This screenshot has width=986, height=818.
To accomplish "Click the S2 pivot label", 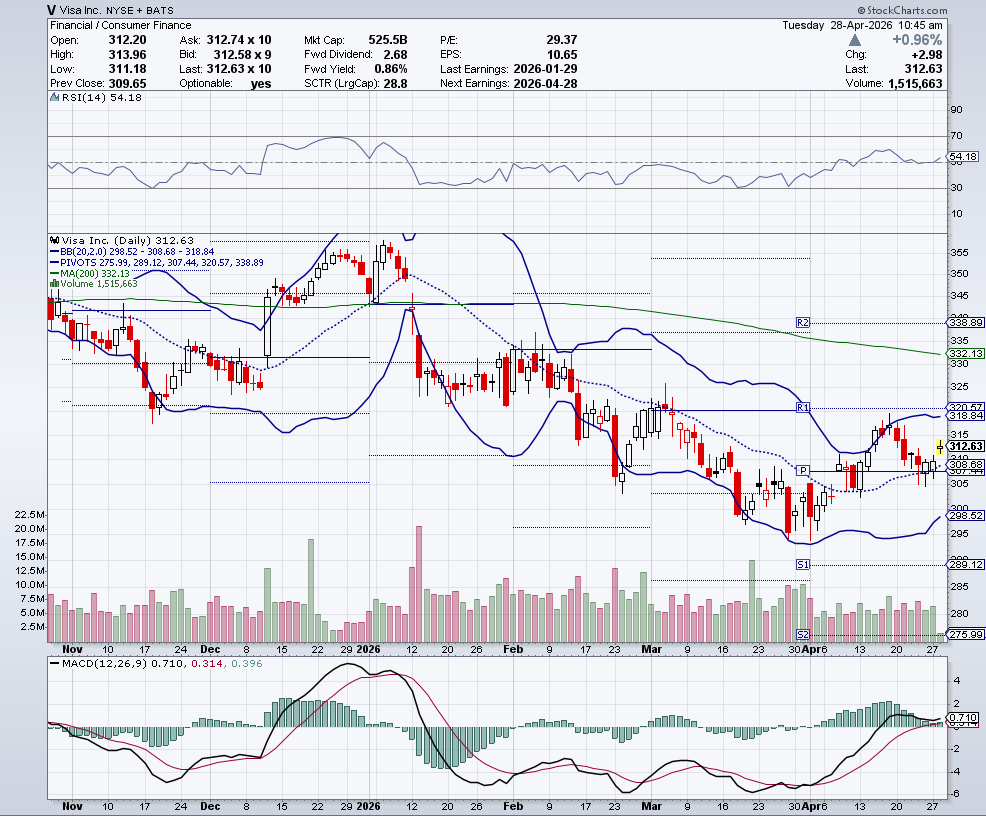I will click(803, 634).
